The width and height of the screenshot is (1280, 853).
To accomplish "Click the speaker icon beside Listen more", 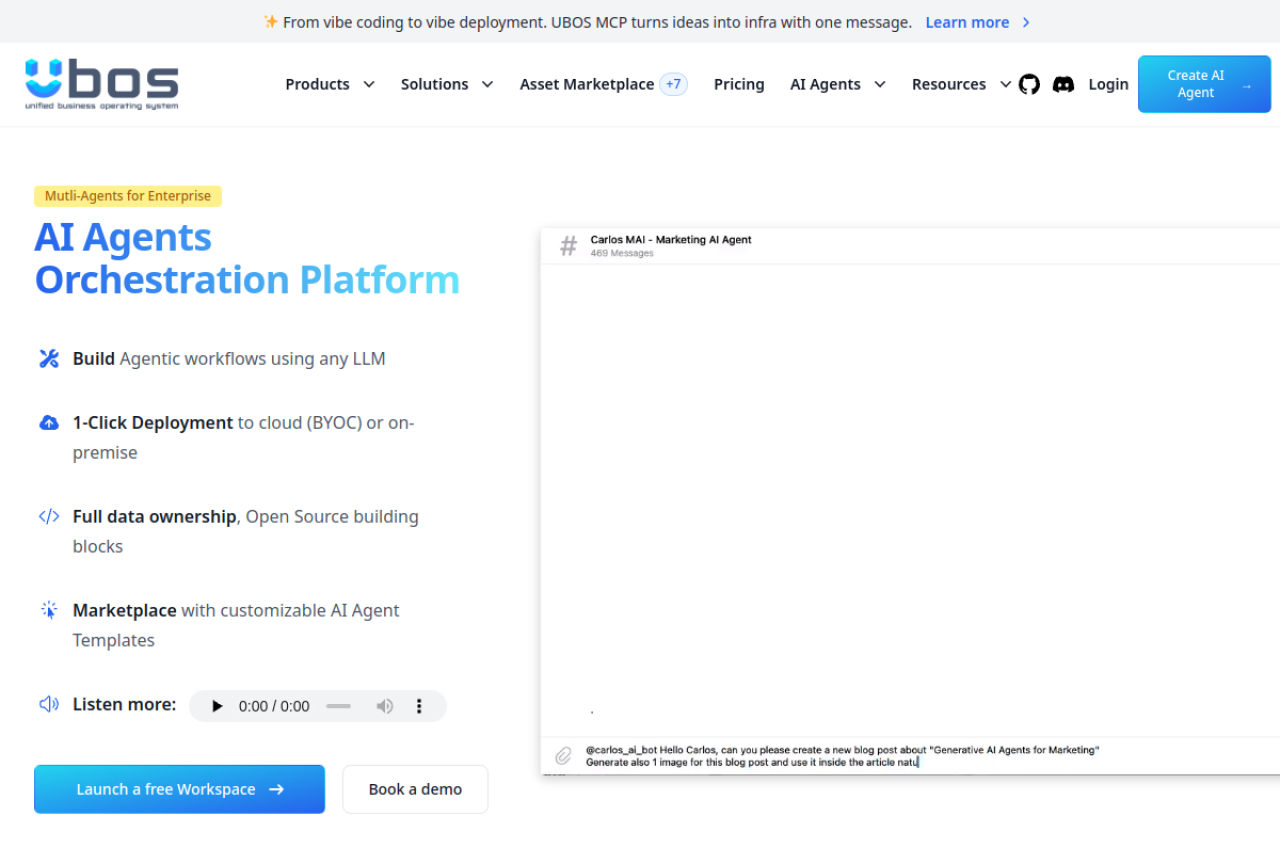I will [49, 704].
